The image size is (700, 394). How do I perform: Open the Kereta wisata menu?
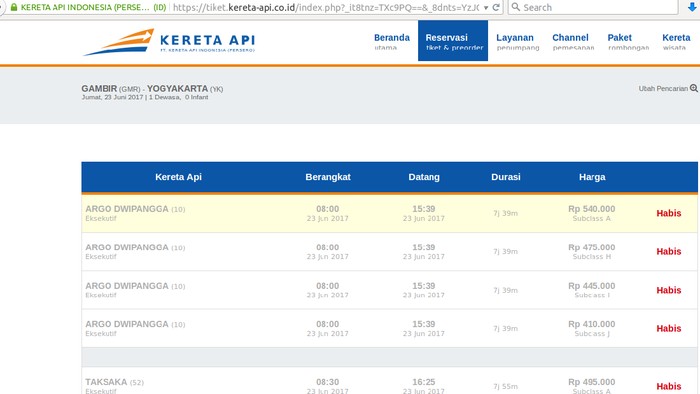(x=676, y=41)
